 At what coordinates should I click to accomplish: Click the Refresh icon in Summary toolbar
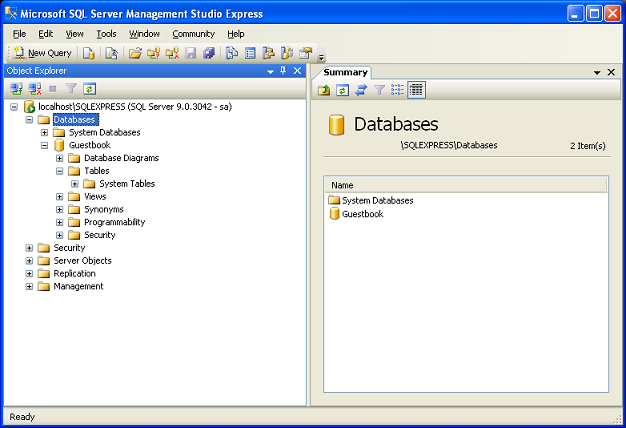(x=343, y=90)
